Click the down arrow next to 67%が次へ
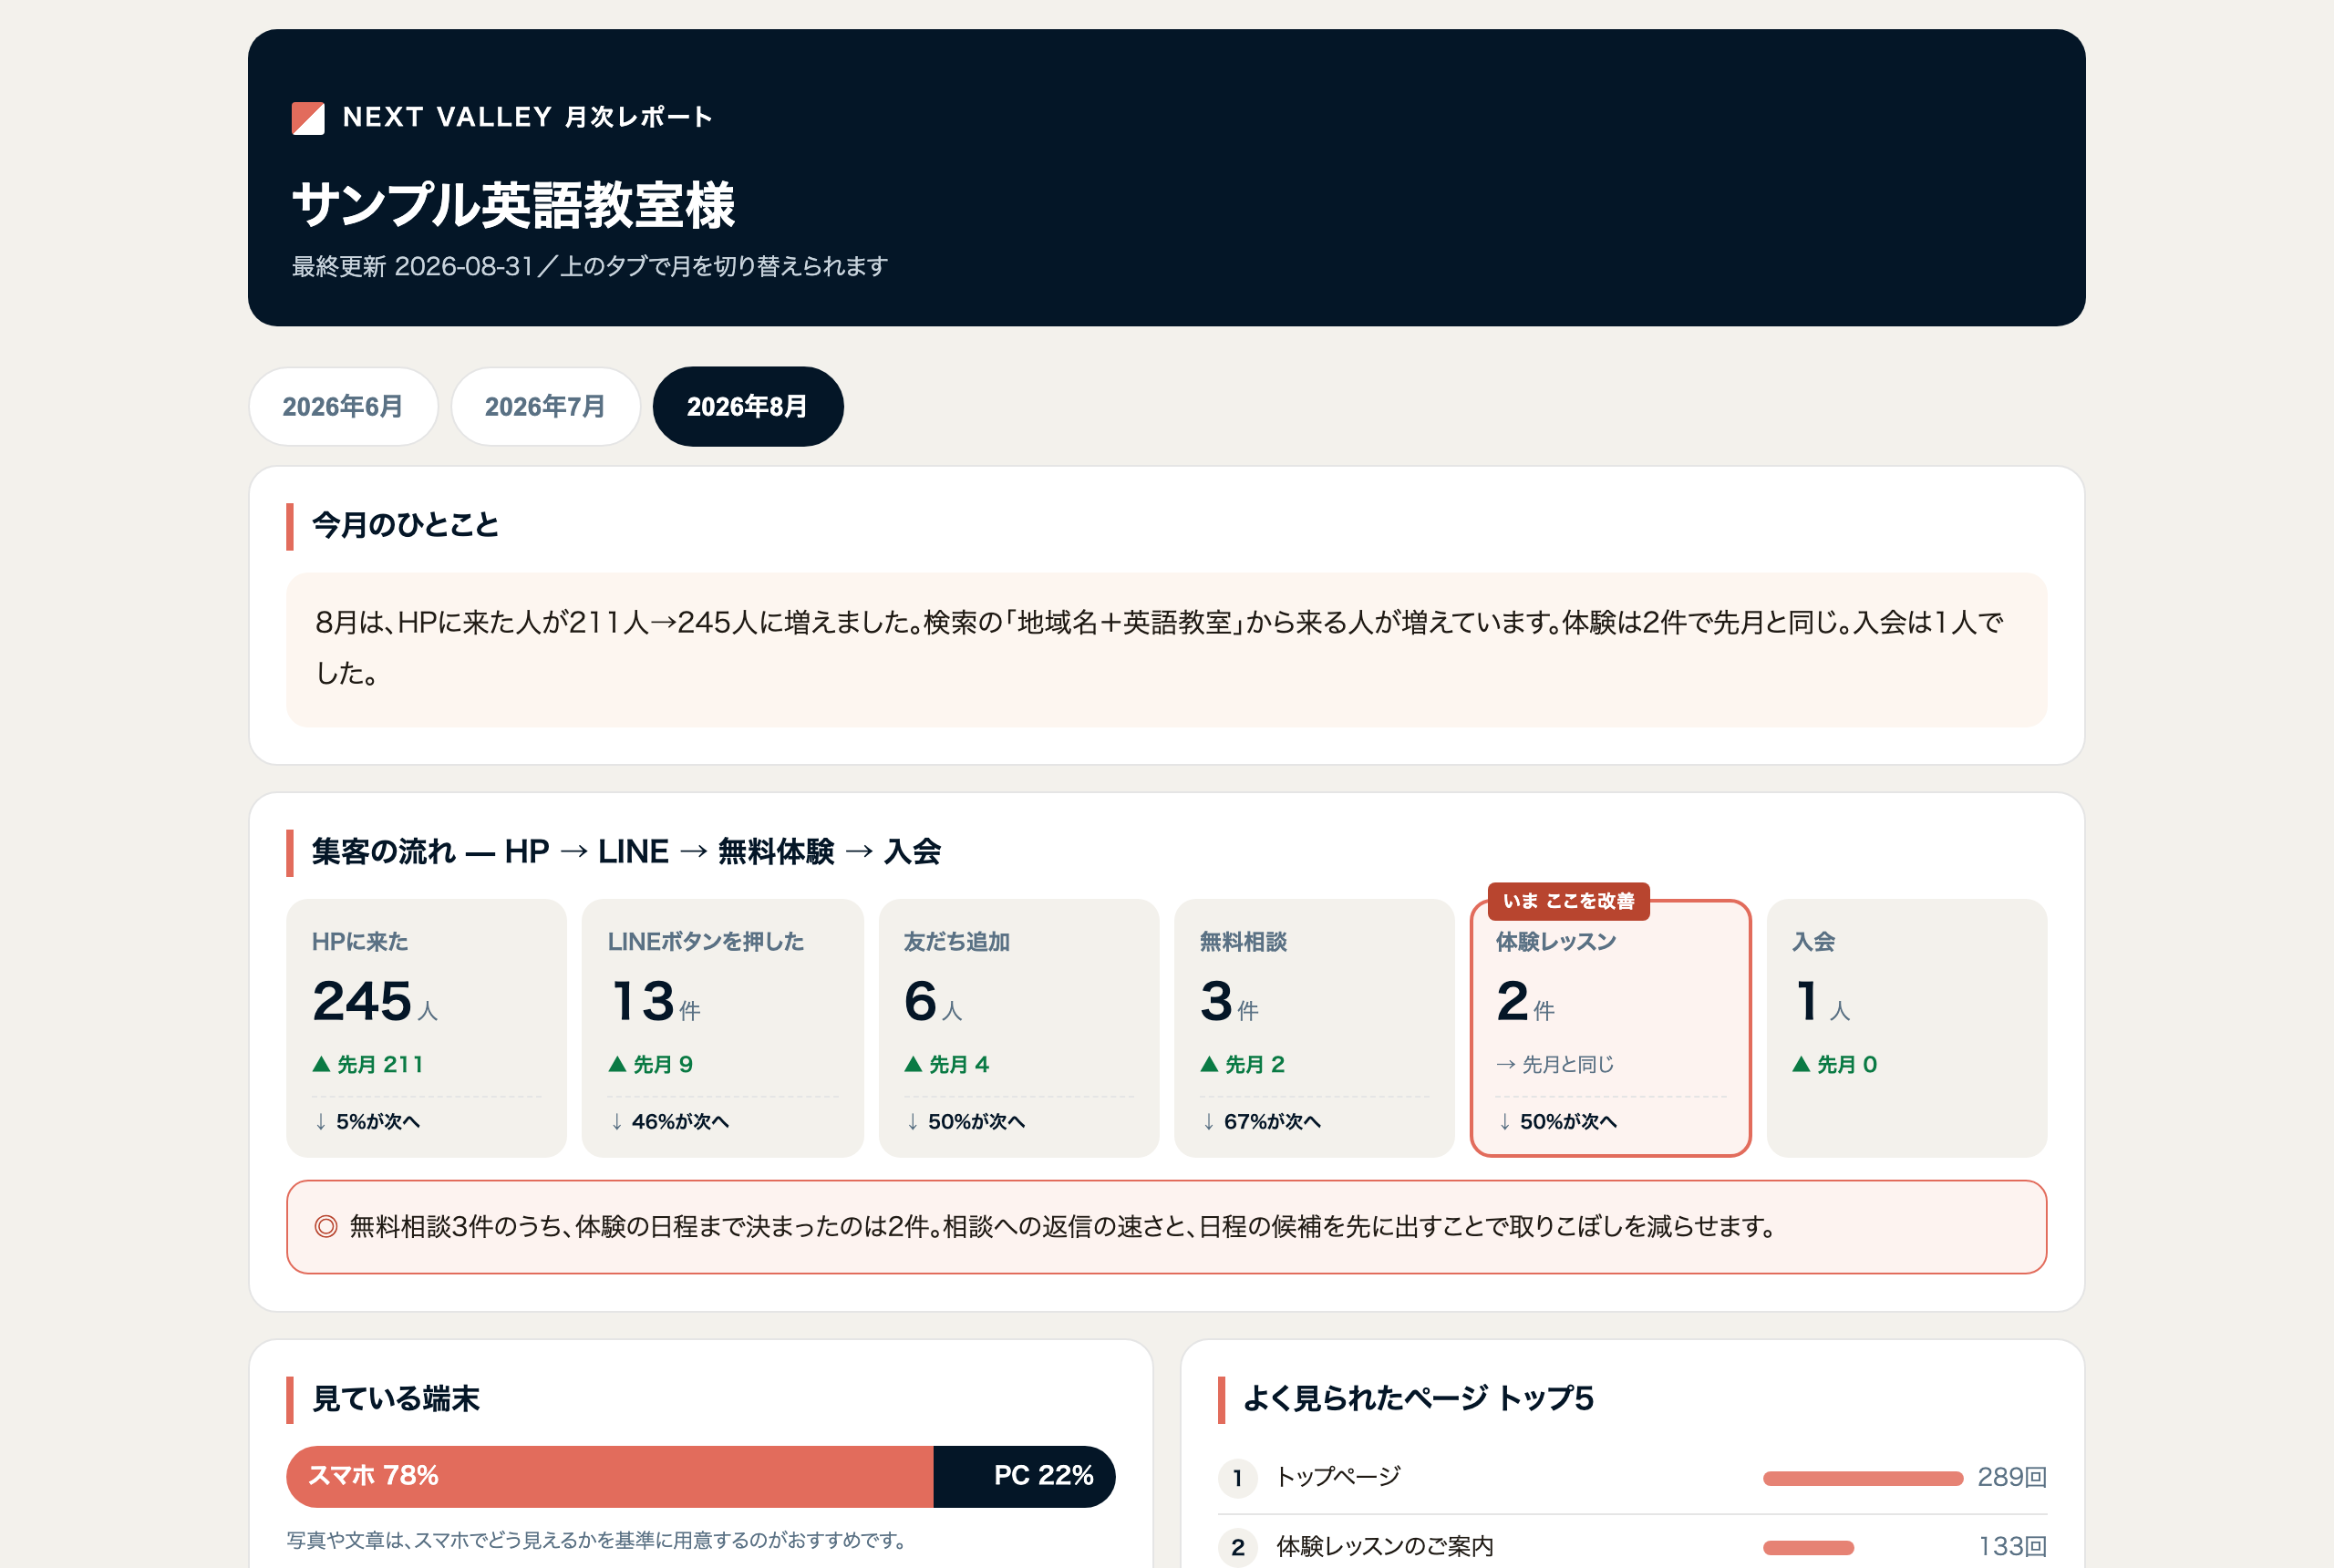 (1208, 1122)
